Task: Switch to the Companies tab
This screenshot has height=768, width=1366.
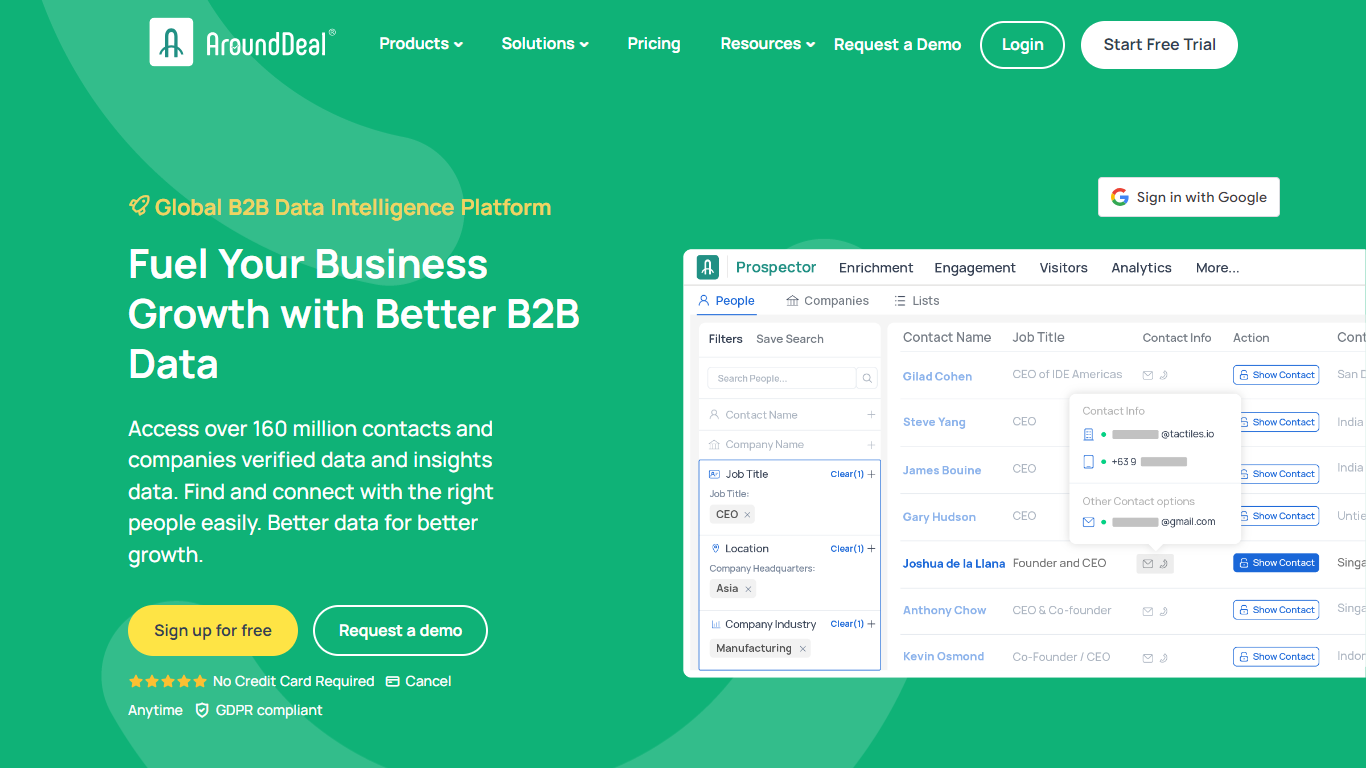Action: 827,301
